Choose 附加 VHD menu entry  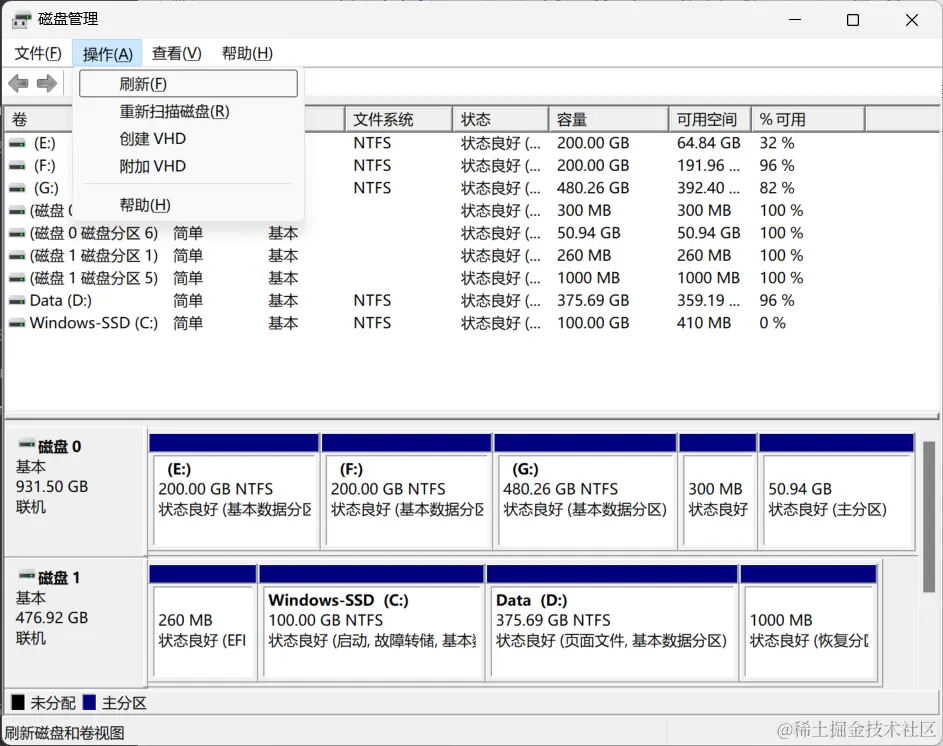coord(188,166)
